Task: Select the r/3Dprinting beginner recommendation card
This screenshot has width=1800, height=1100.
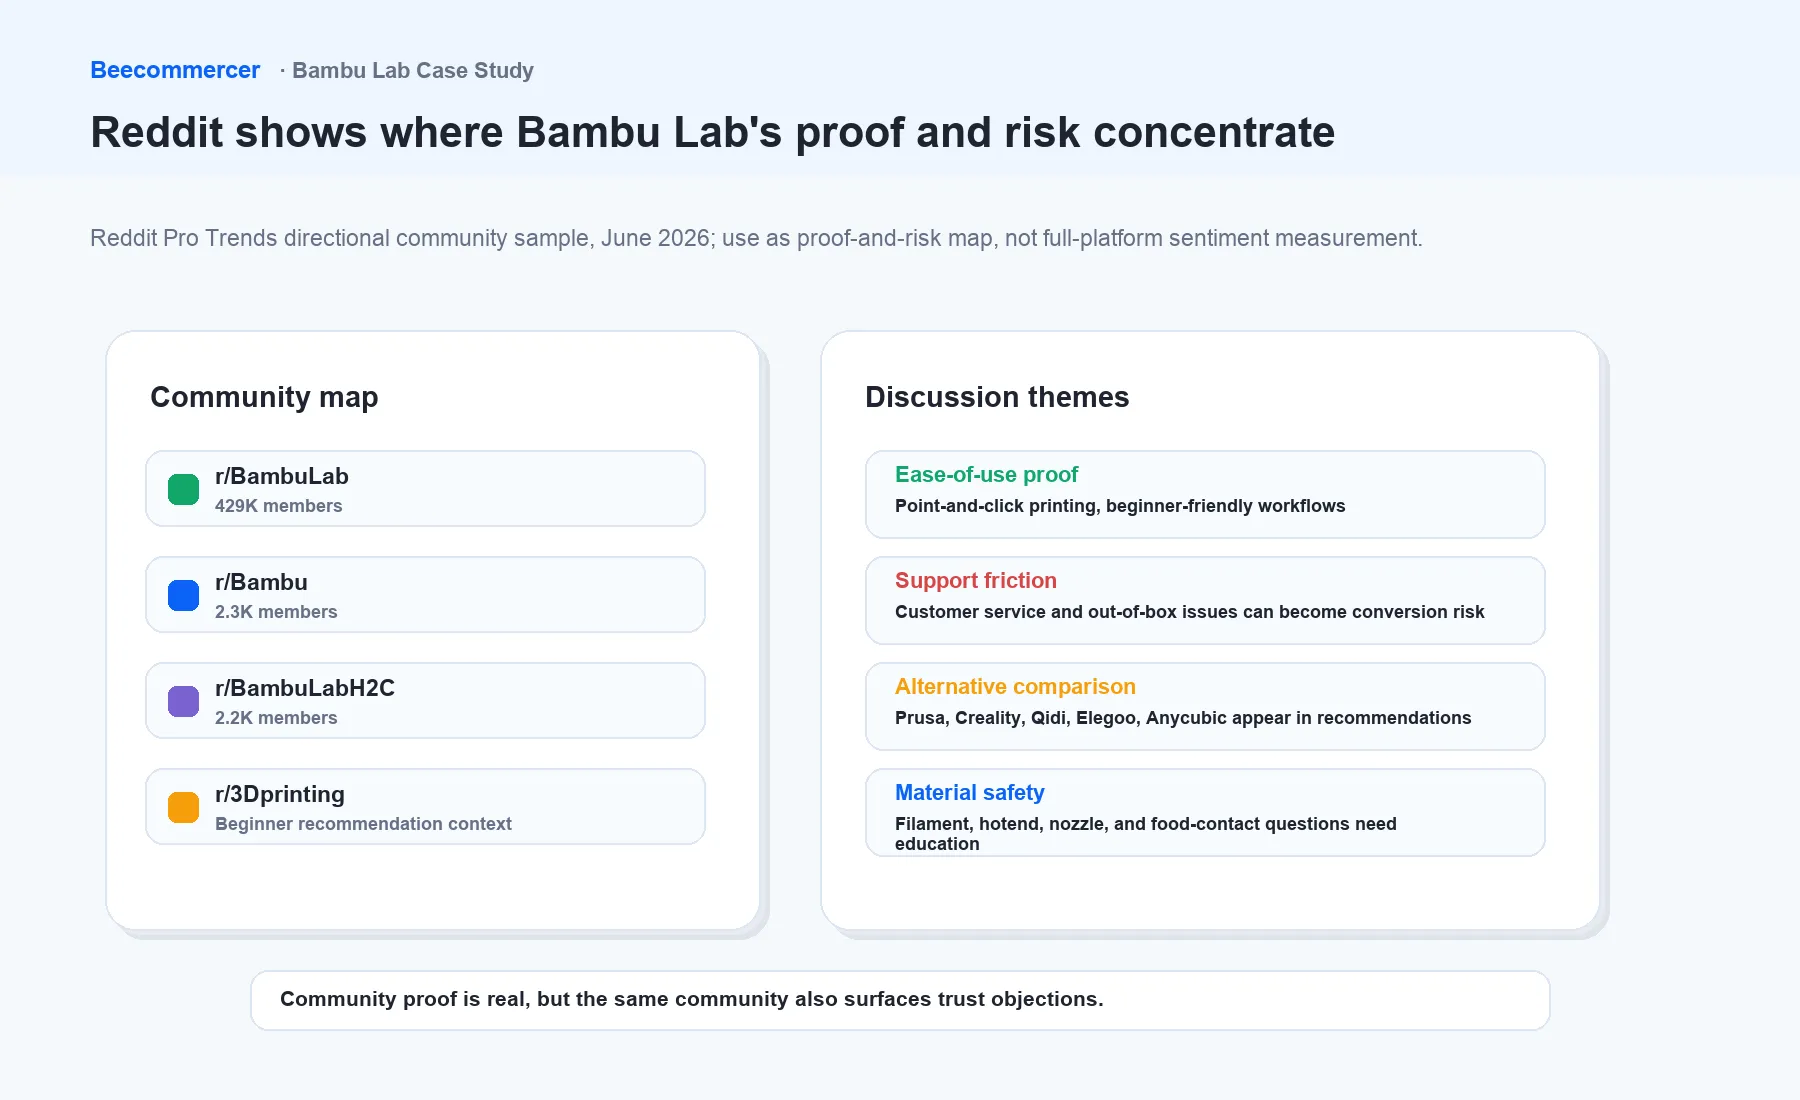Action: pyautogui.click(x=425, y=807)
